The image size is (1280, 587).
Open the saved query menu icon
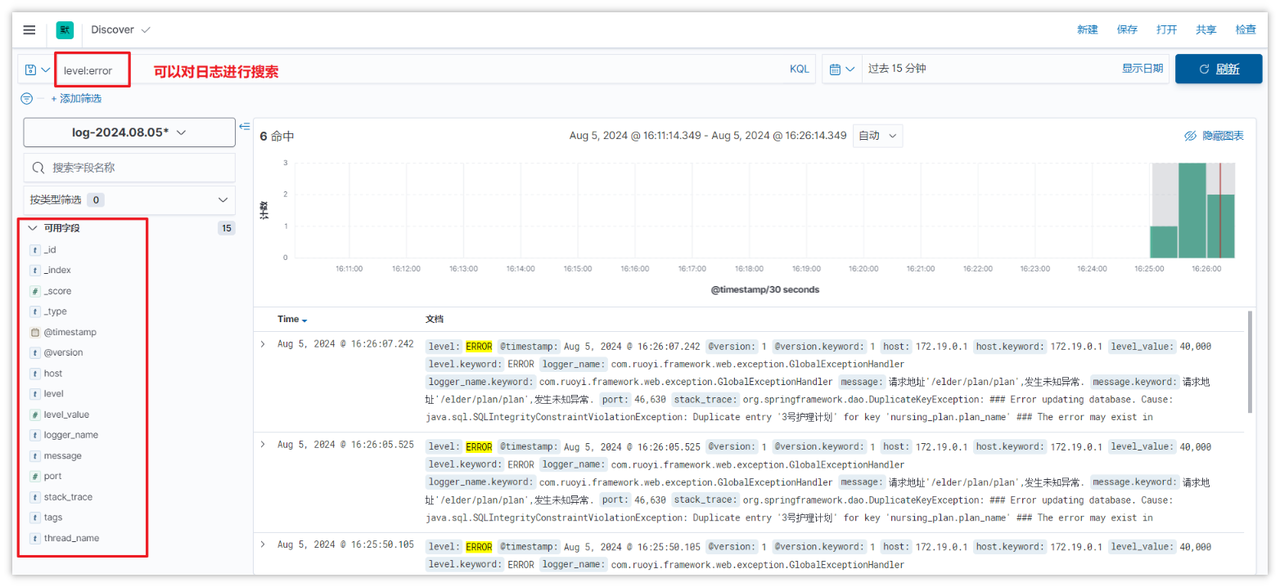37,70
